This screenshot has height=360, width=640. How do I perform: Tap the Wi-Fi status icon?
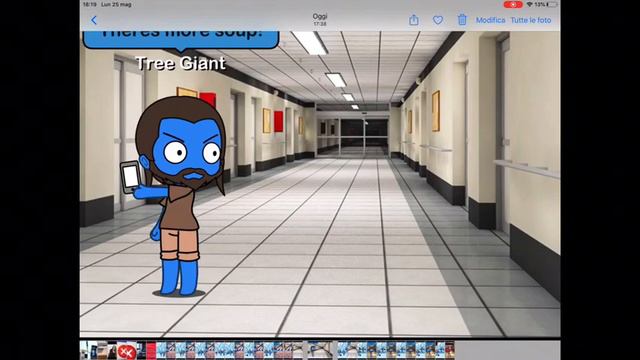[529, 4]
